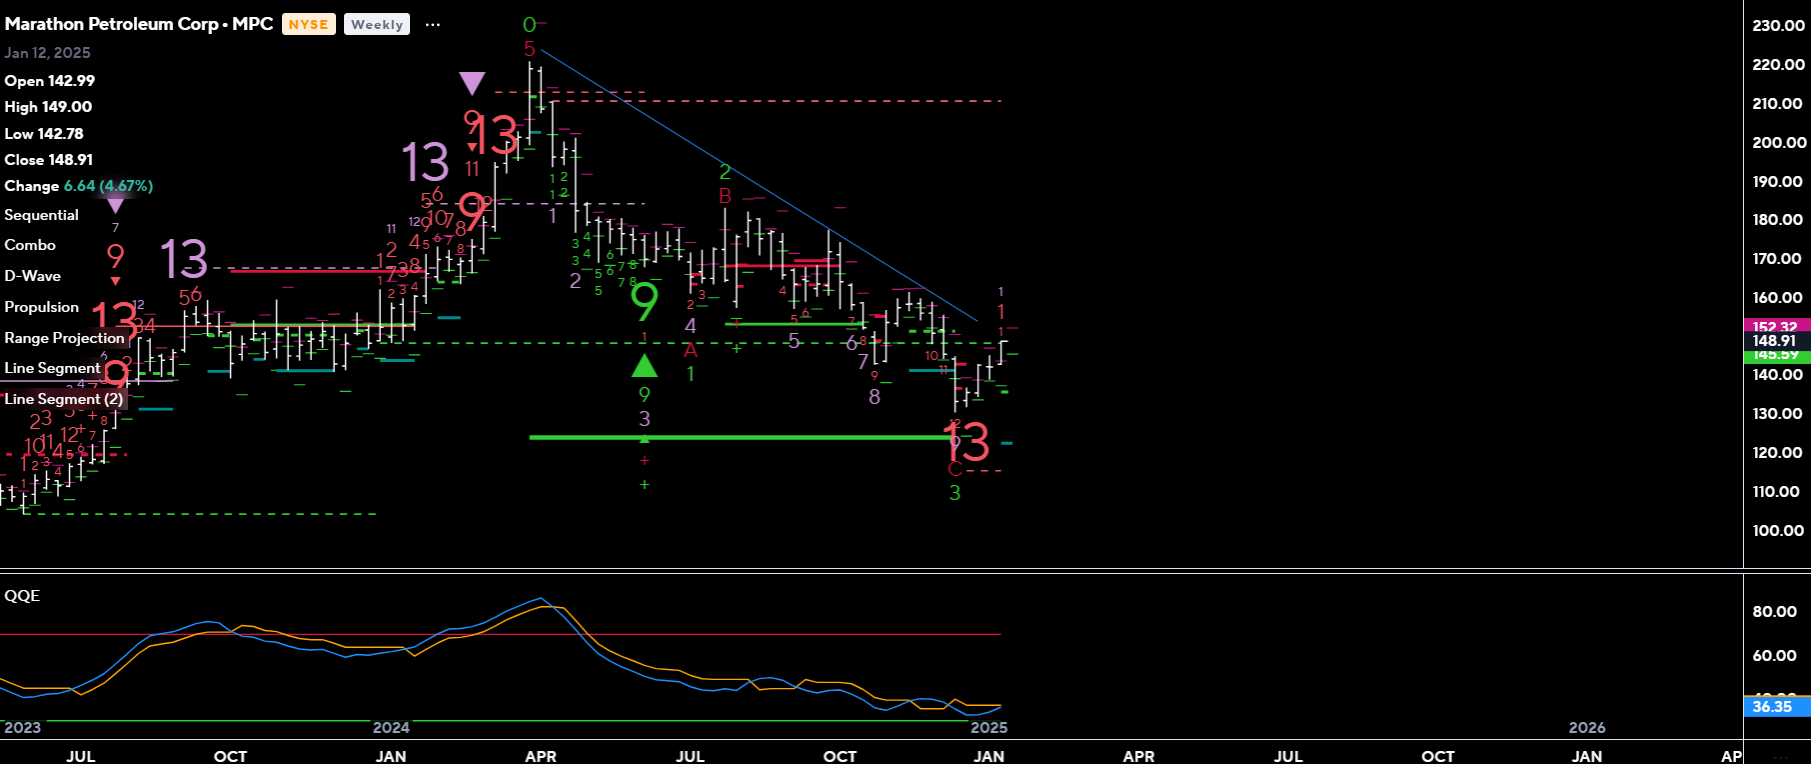Open Marathon Petroleum Corp symbol title
Screen dimensions: 1811x764
[x=138, y=24]
